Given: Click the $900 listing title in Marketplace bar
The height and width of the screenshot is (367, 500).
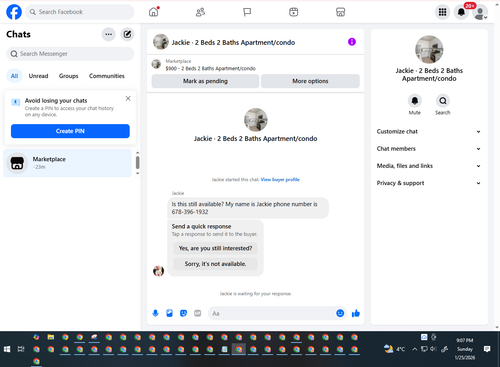Looking at the screenshot, I should [x=211, y=69].
